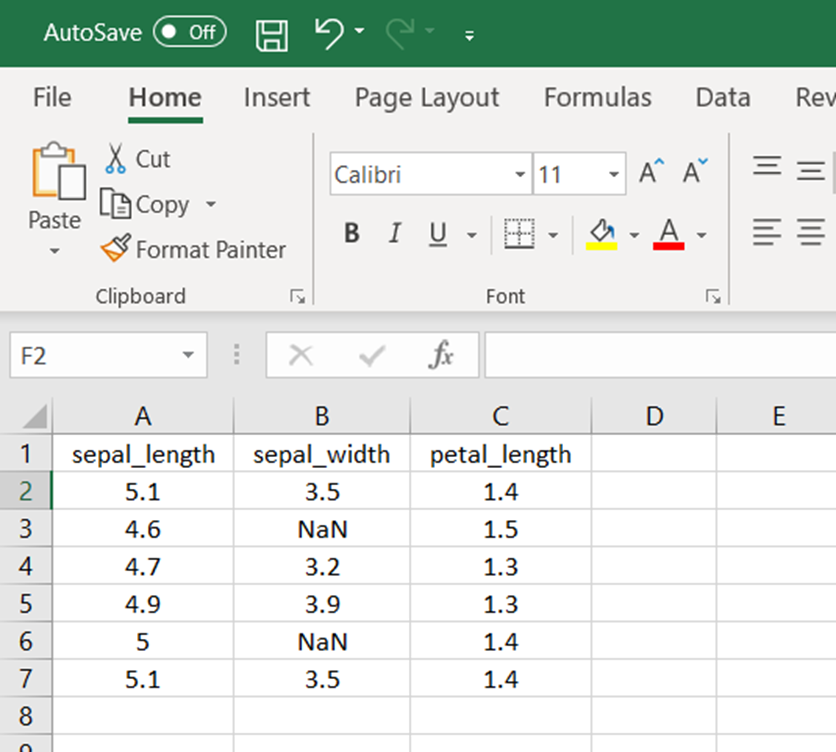Select column C header
This screenshot has width=836, height=752.
(x=501, y=416)
